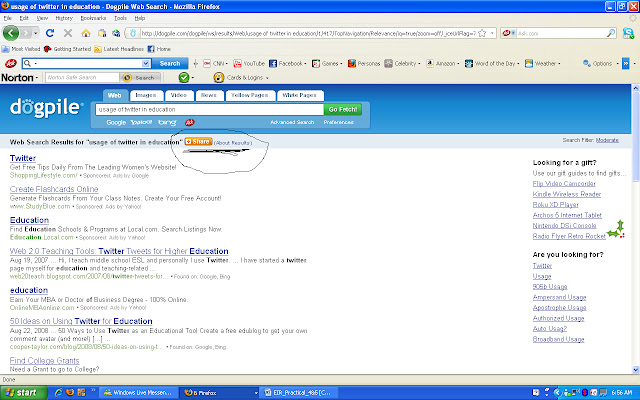Switch to Dogpile News tab
The width and height of the screenshot is (640, 400).
(x=209, y=95)
